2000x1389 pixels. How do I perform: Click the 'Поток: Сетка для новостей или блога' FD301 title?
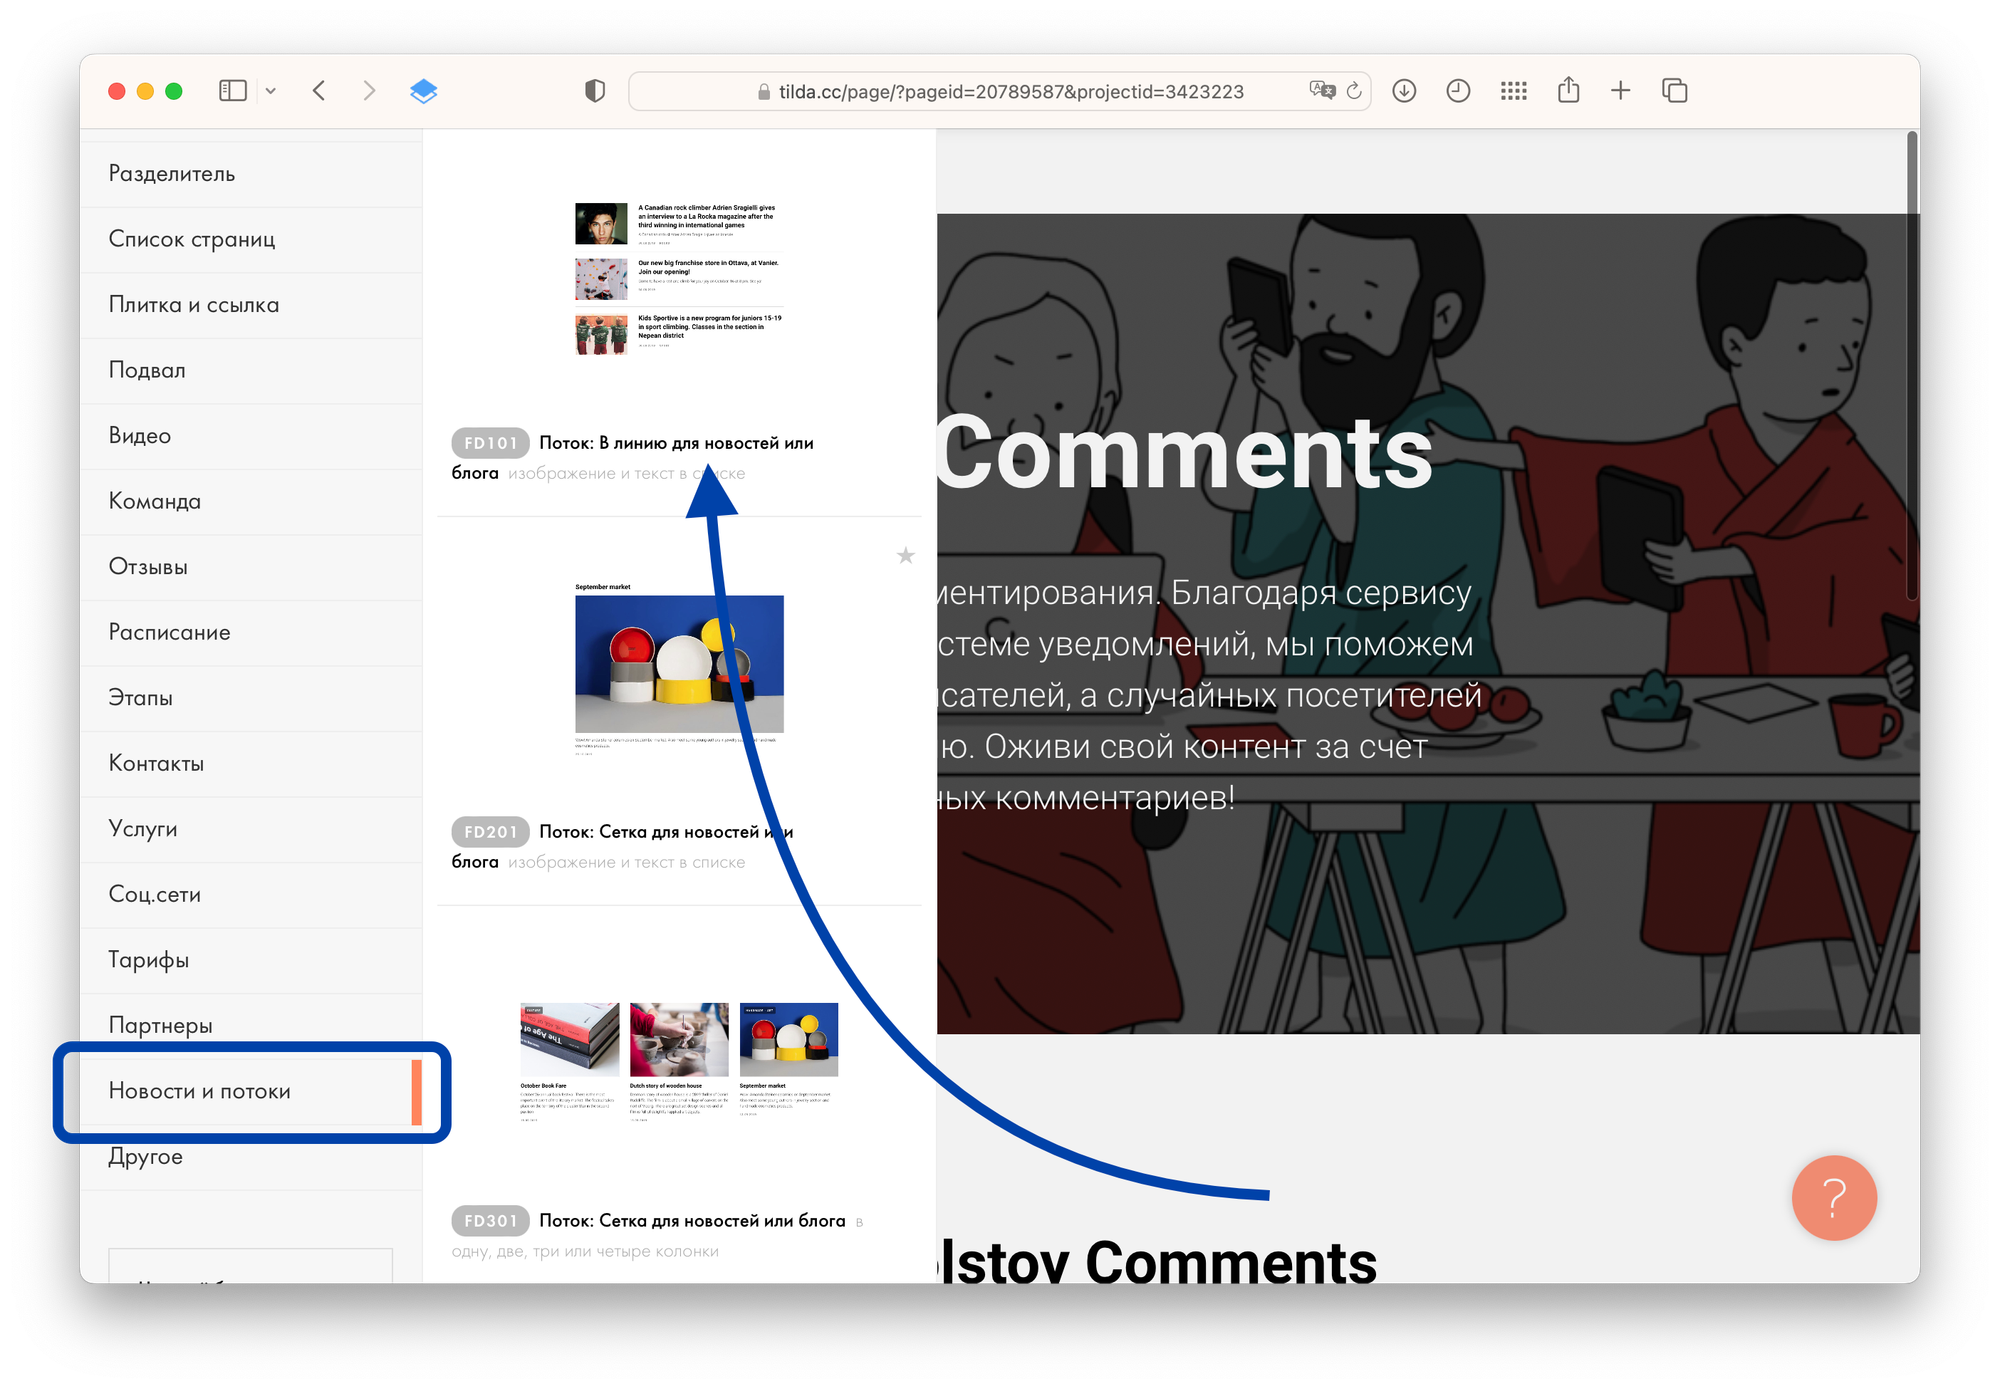pos(692,1221)
